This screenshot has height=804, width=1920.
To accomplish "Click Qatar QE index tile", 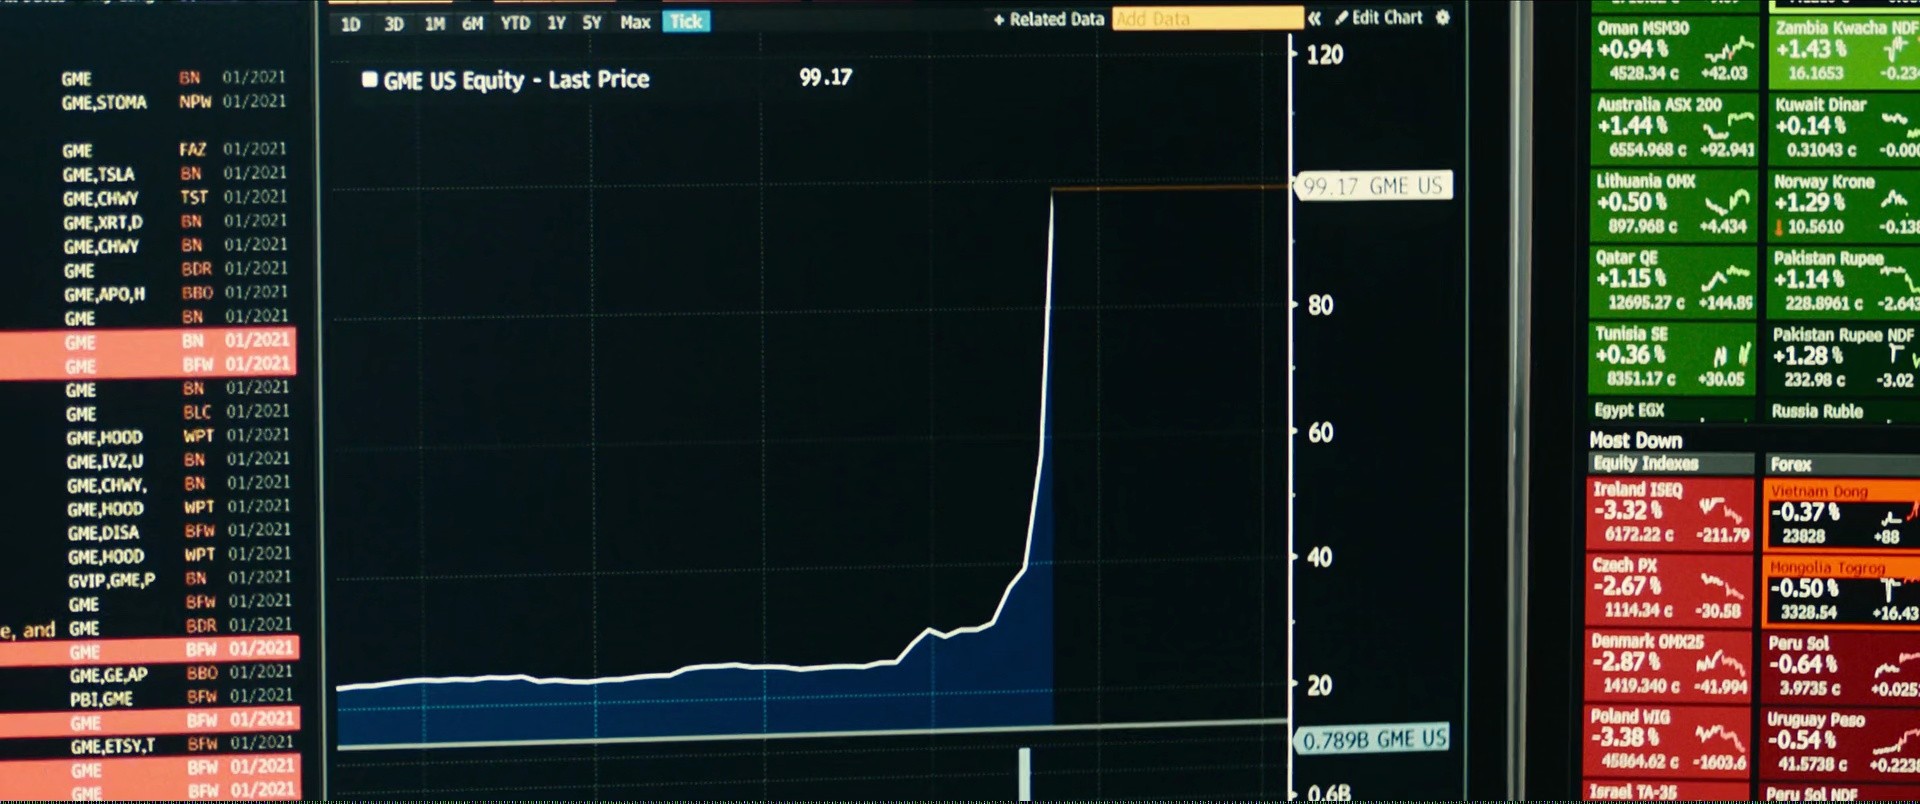I will 1672,280.
